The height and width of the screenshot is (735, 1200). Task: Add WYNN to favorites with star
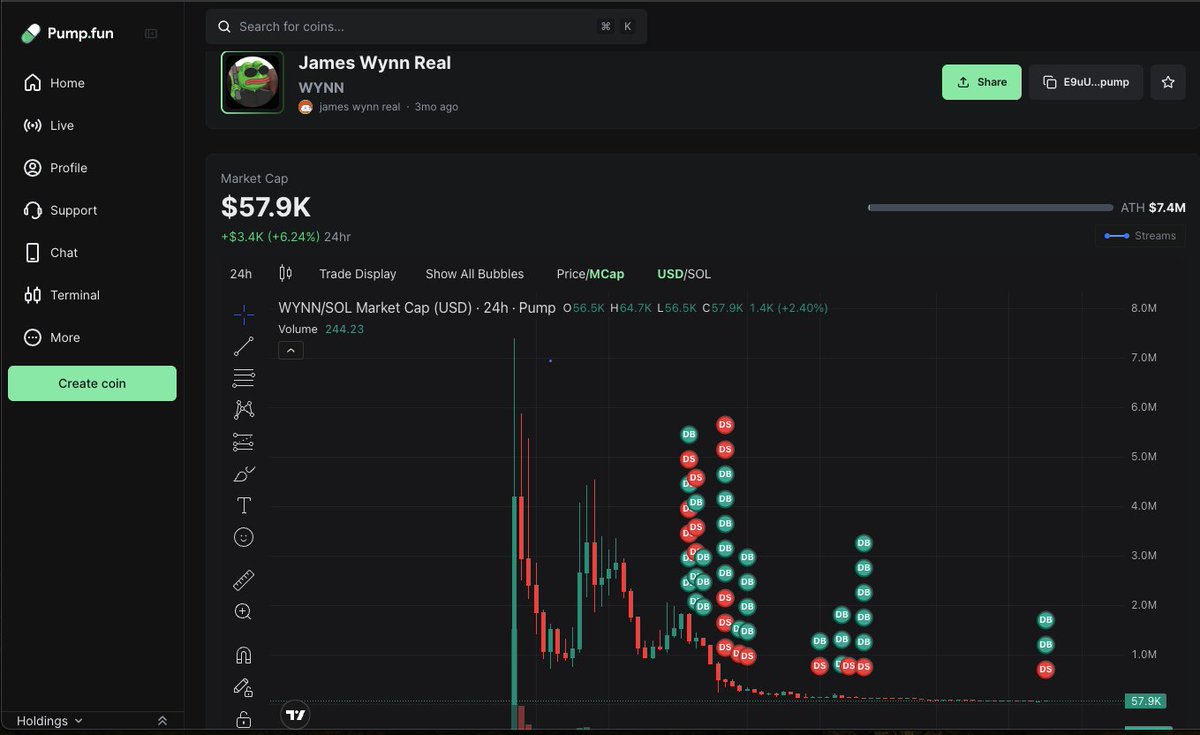[1168, 82]
